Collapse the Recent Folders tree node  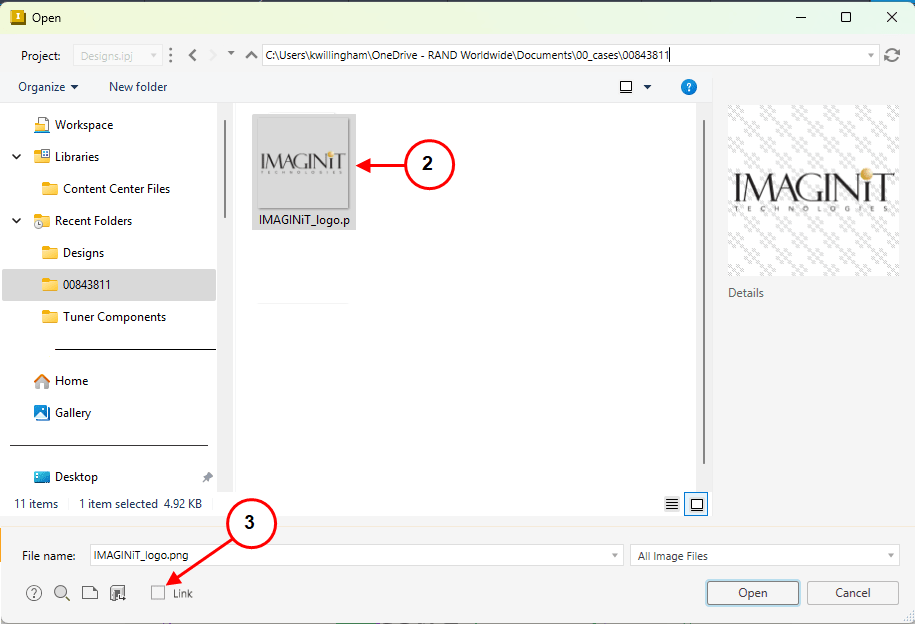[x=17, y=221]
